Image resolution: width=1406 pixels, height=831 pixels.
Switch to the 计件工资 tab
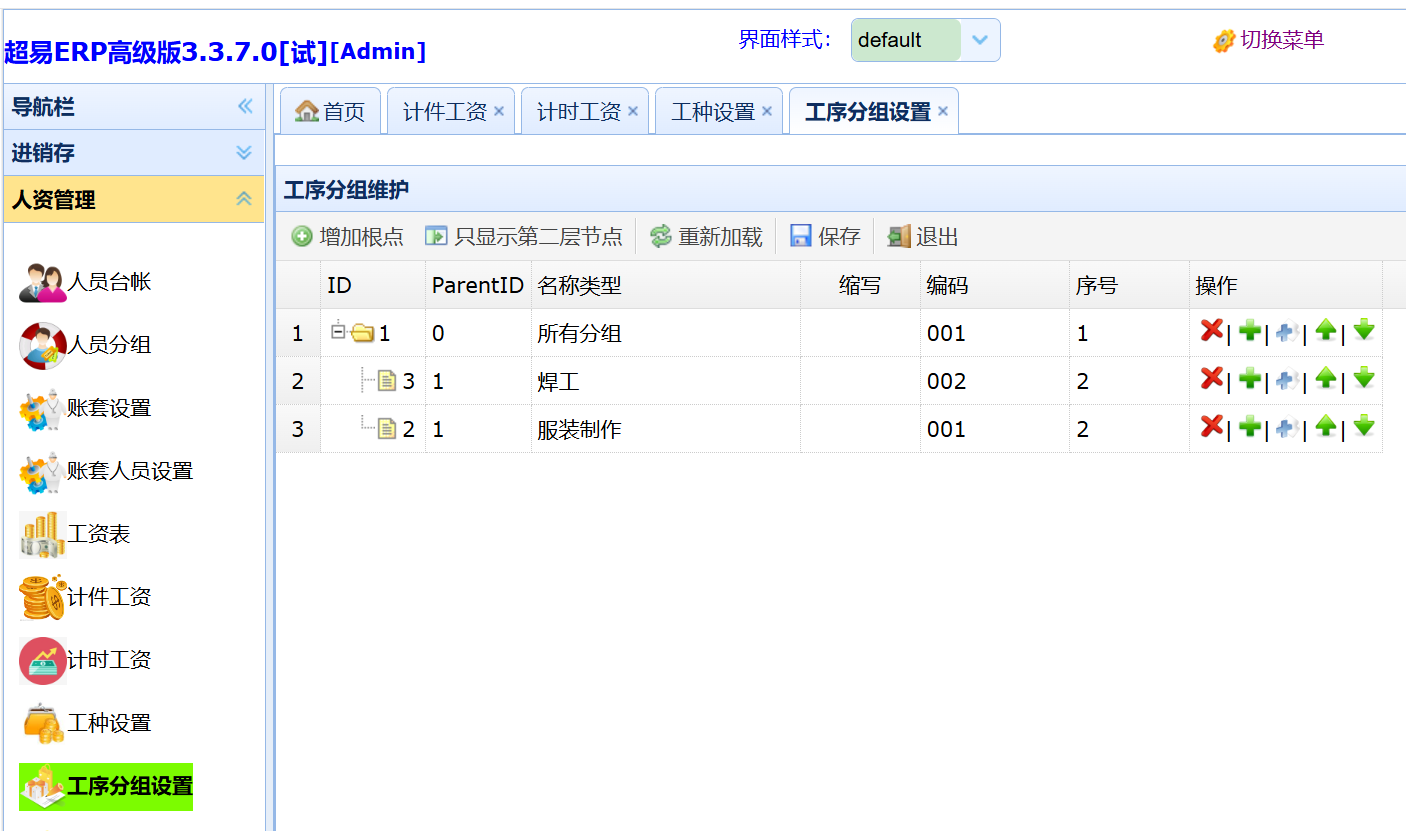pyautogui.click(x=444, y=112)
